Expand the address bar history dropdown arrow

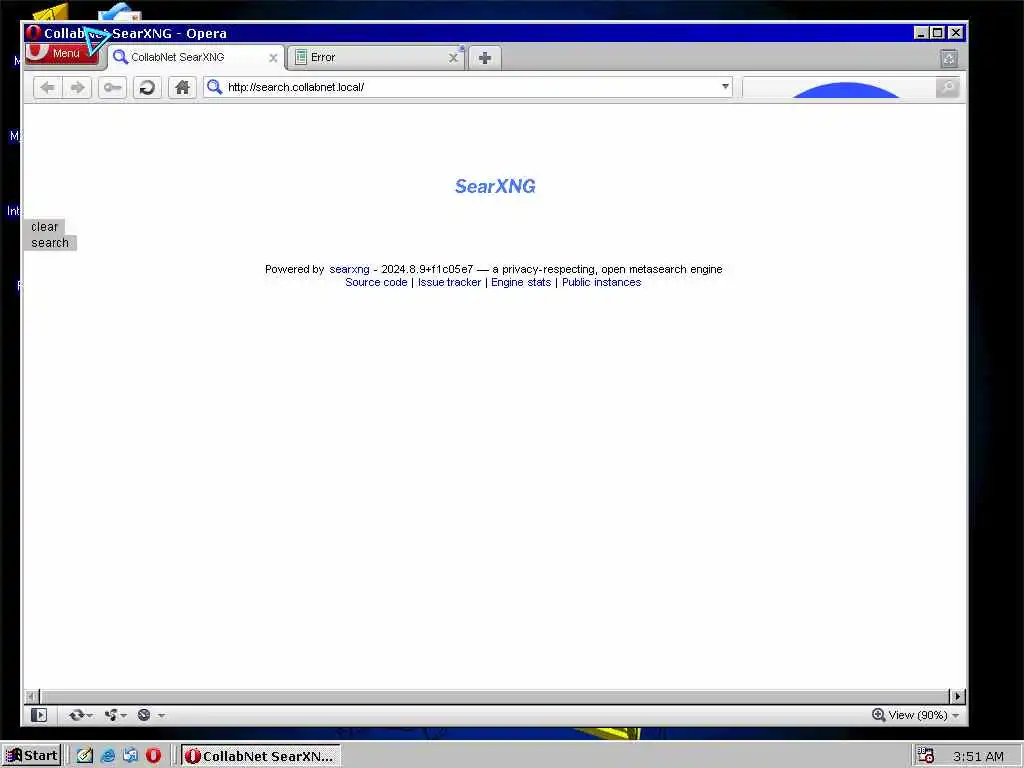[x=725, y=86]
